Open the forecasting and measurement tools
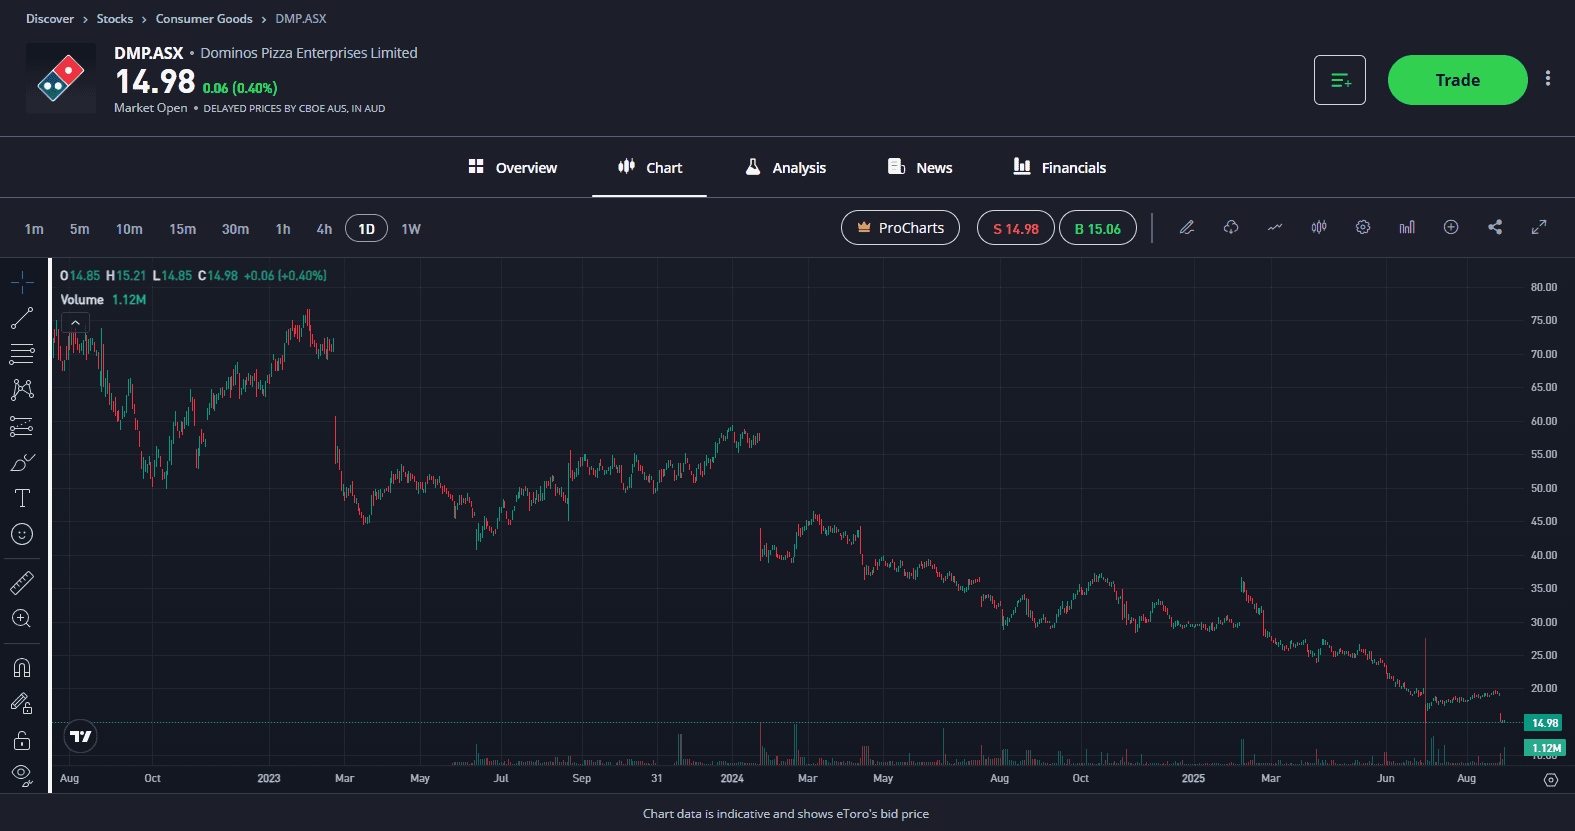The height and width of the screenshot is (831, 1575). click(x=22, y=427)
